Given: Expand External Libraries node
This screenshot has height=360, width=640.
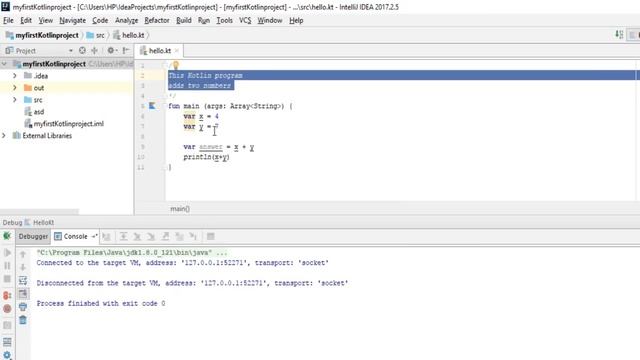Looking at the screenshot, I should pyautogui.click(x=4, y=136).
